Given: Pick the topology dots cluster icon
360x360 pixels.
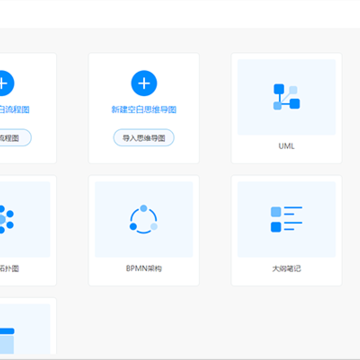Looking at the screenshot, I should (6, 219).
